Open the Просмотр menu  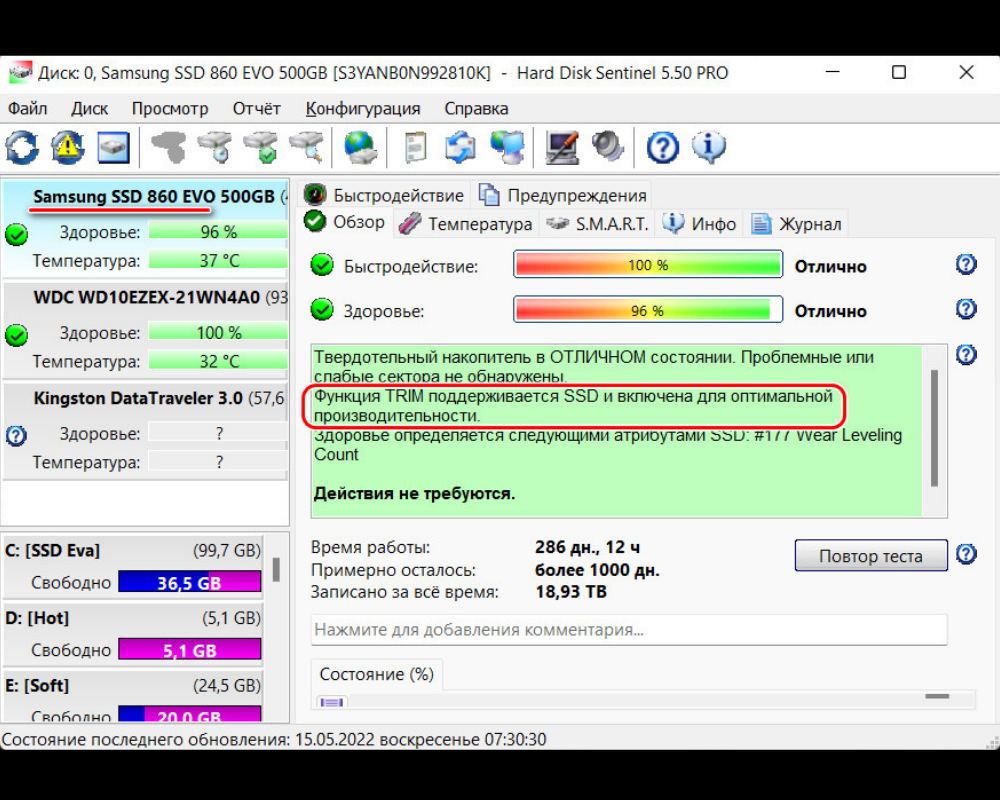point(170,108)
